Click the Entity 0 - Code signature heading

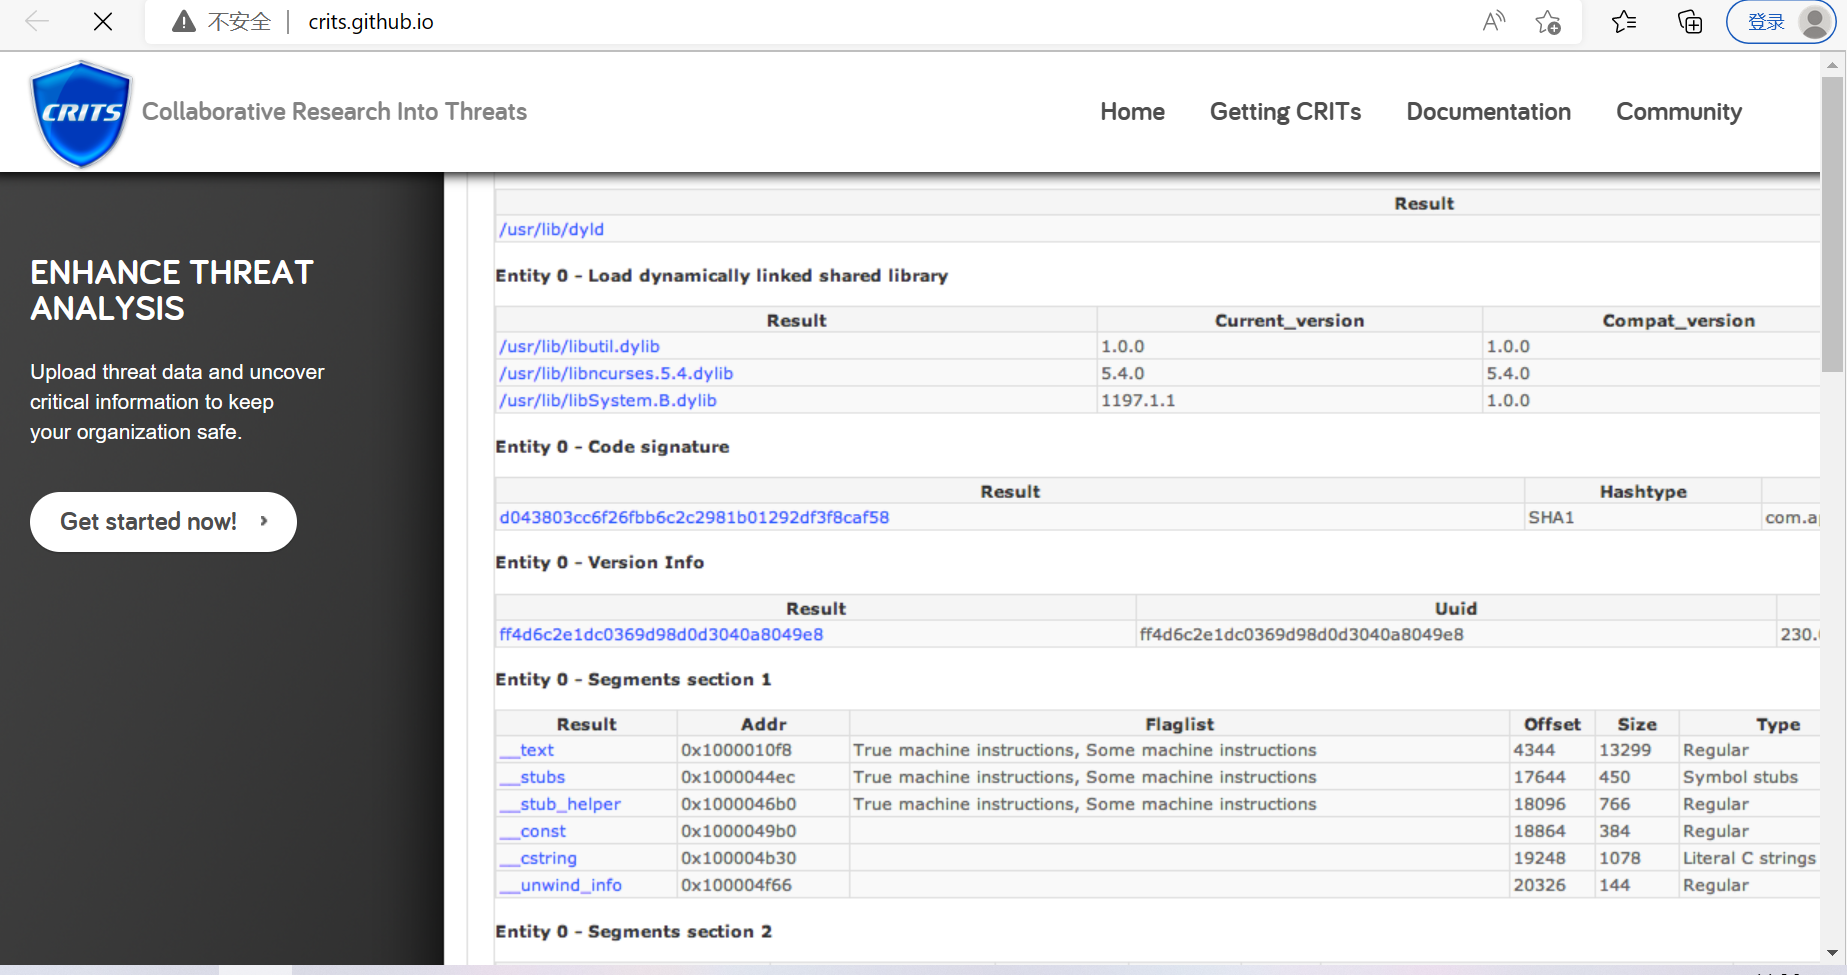click(x=612, y=446)
